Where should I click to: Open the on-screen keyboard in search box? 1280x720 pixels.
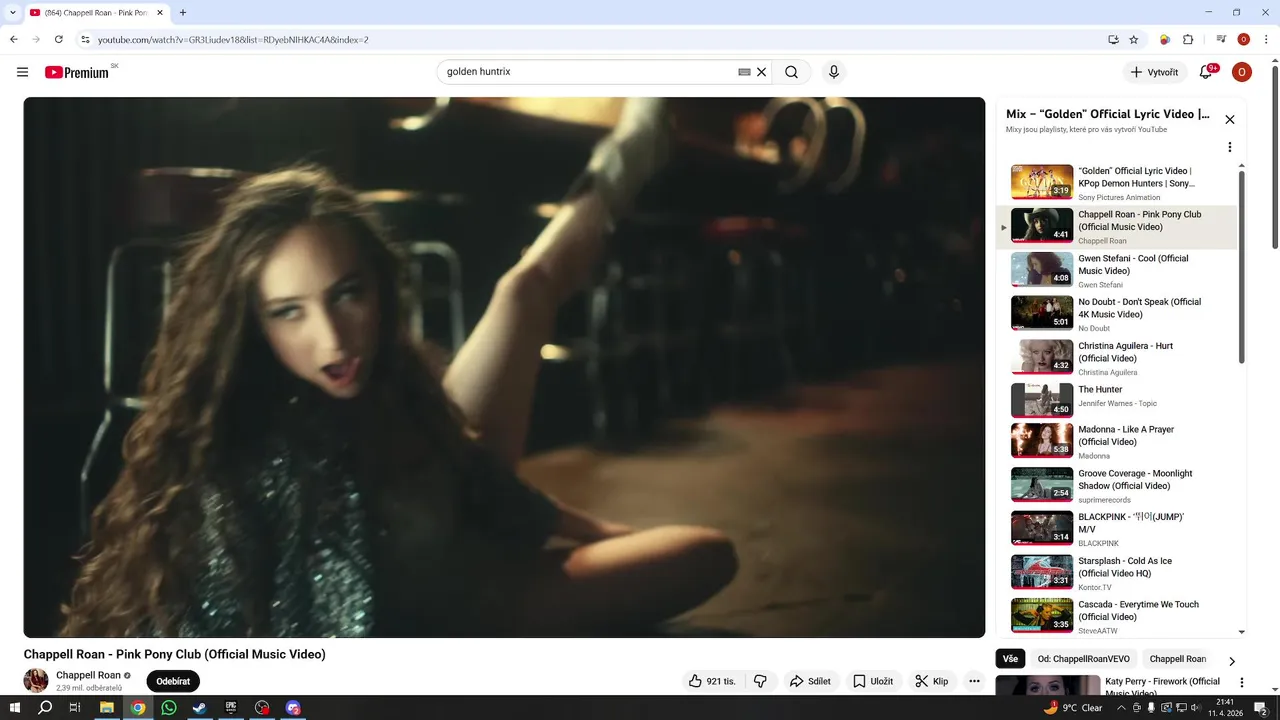click(x=744, y=72)
